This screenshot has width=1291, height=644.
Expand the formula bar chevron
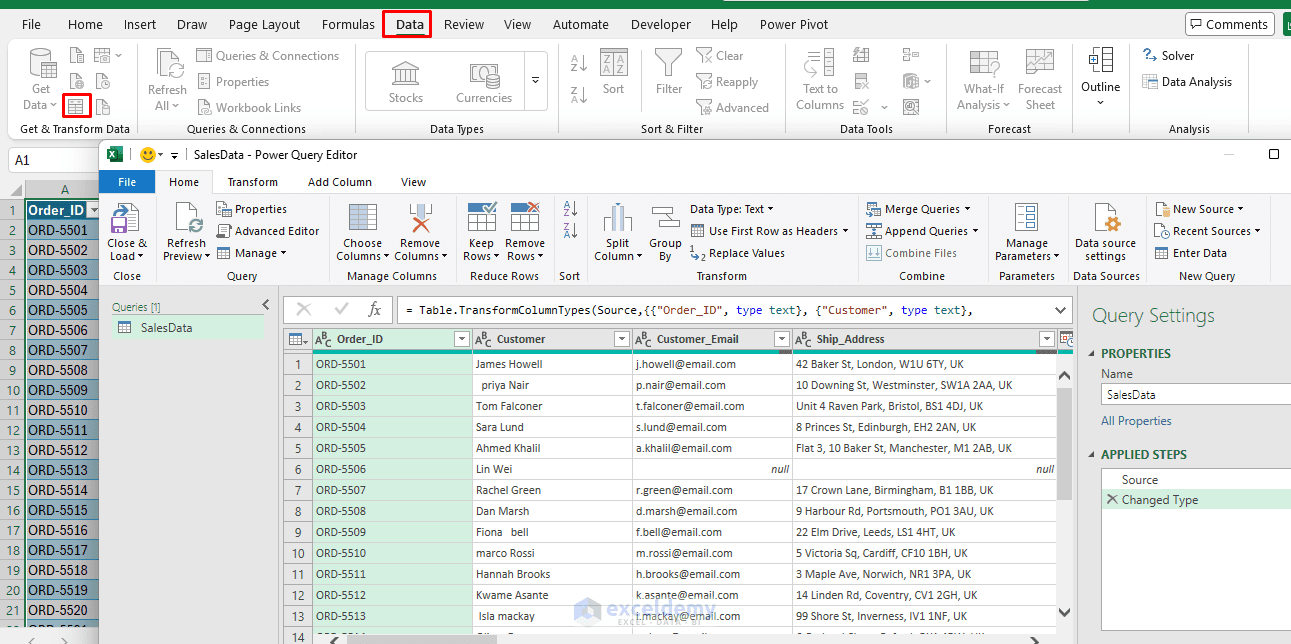pos(1061,310)
